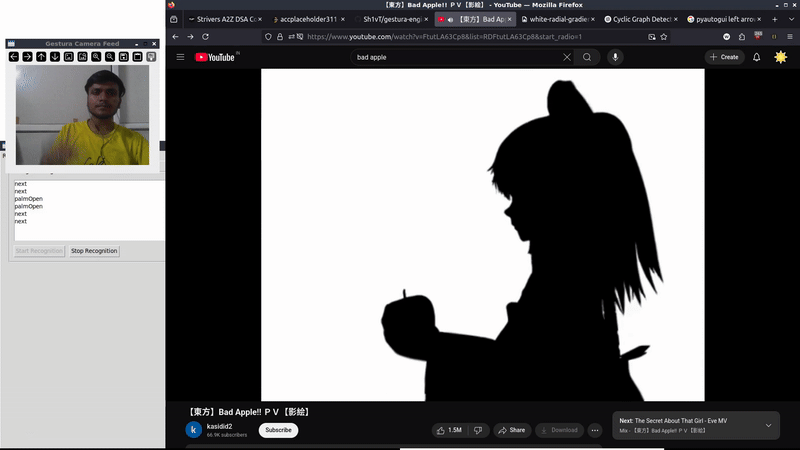Click Firefox forward arrow
Screen dimensions: 800x450
(190, 37)
